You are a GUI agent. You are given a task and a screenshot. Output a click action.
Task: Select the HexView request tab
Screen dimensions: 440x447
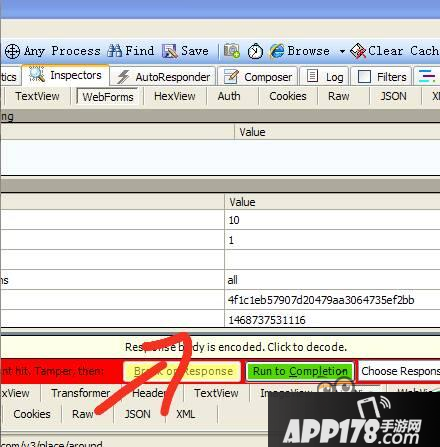pos(175,96)
